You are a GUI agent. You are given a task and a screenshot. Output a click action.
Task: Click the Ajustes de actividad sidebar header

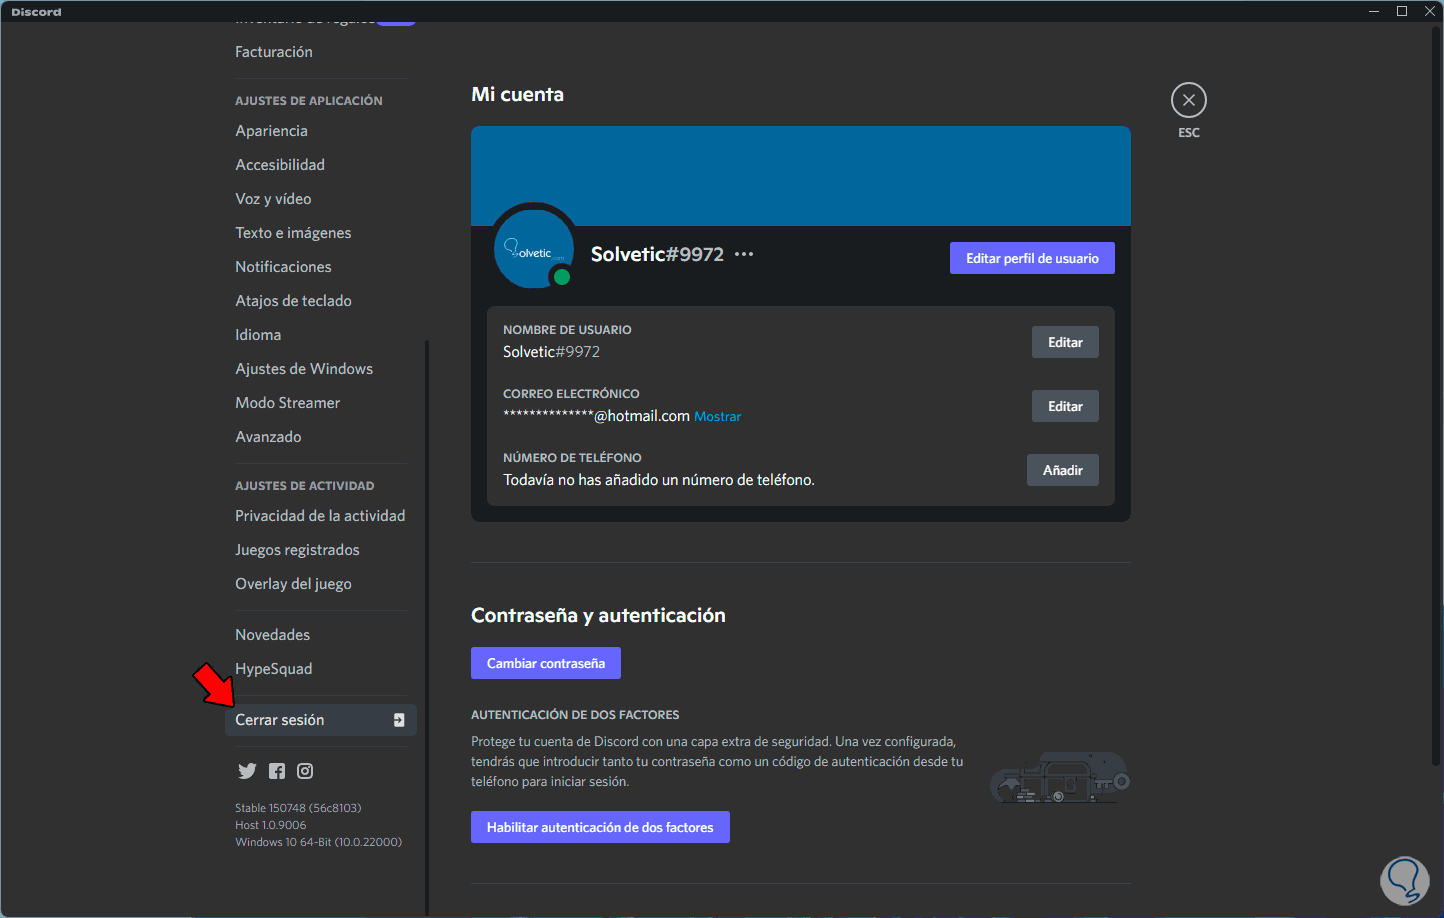[305, 486]
